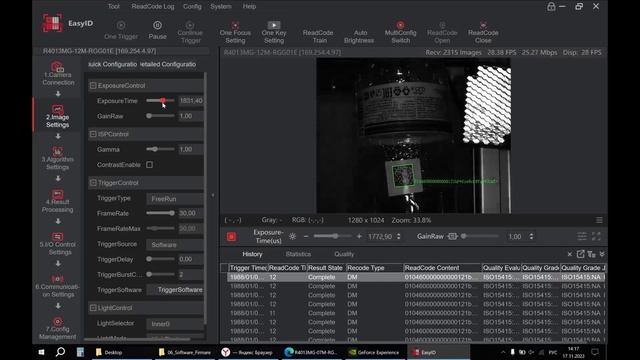
Task: Open the ReadCode Log menu
Action: [153, 7]
